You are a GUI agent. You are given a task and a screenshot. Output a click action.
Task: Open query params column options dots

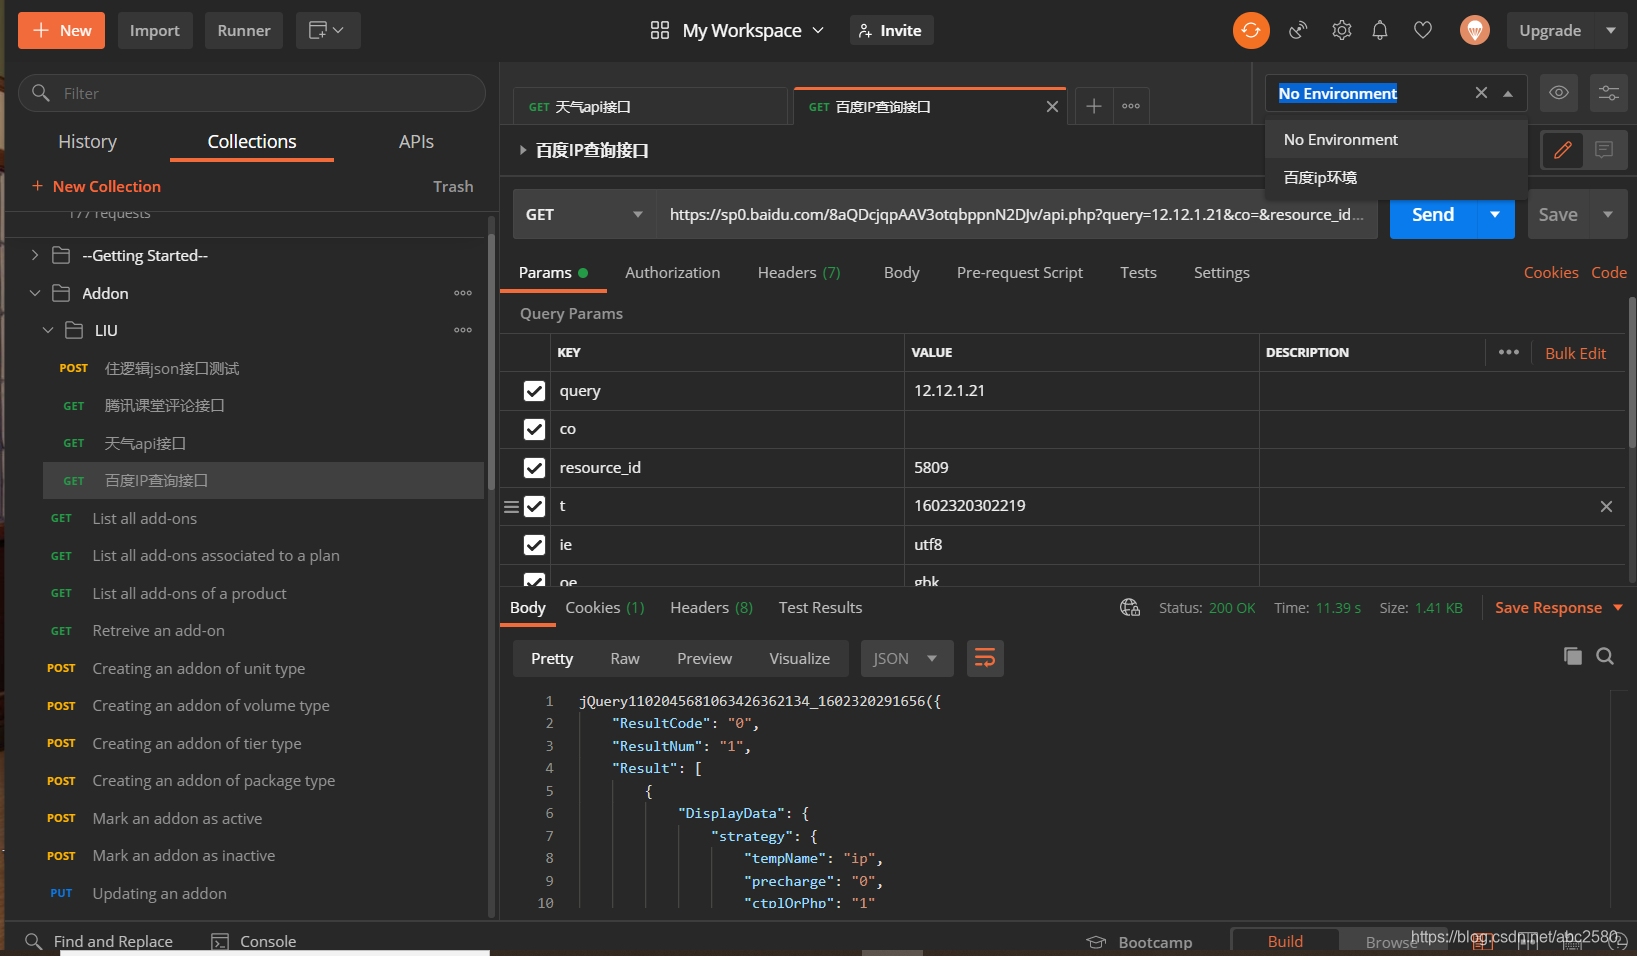(1509, 352)
